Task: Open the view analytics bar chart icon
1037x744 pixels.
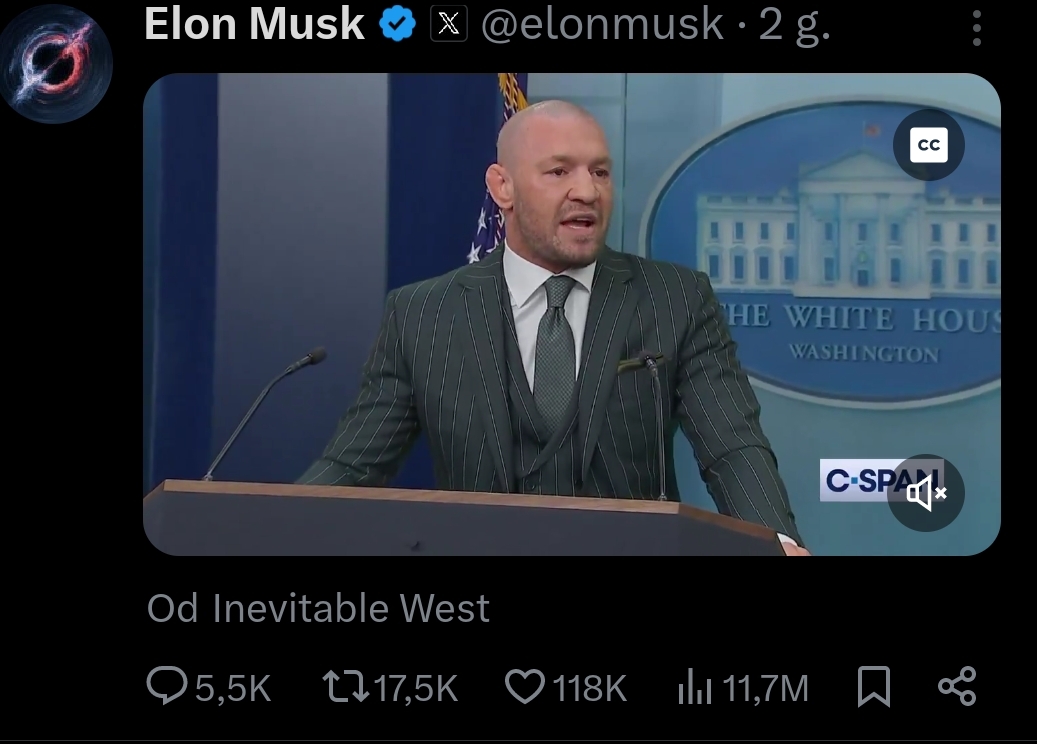Action: (x=694, y=686)
